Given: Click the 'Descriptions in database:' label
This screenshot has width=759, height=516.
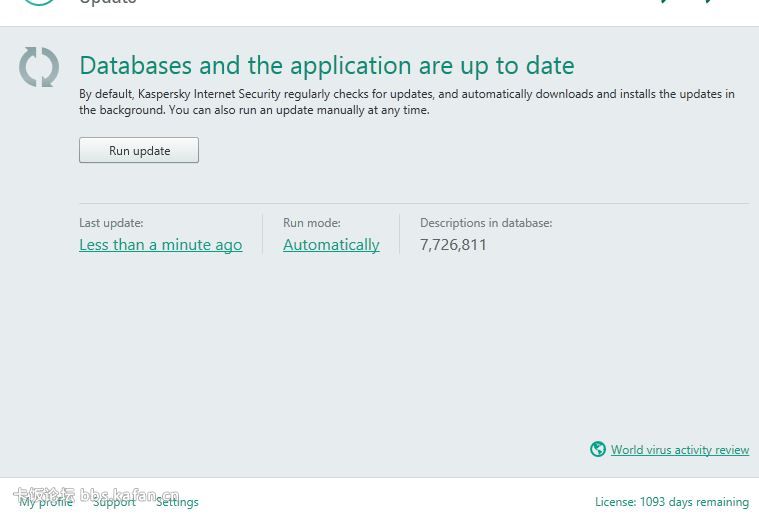Looking at the screenshot, I should 486,223.
